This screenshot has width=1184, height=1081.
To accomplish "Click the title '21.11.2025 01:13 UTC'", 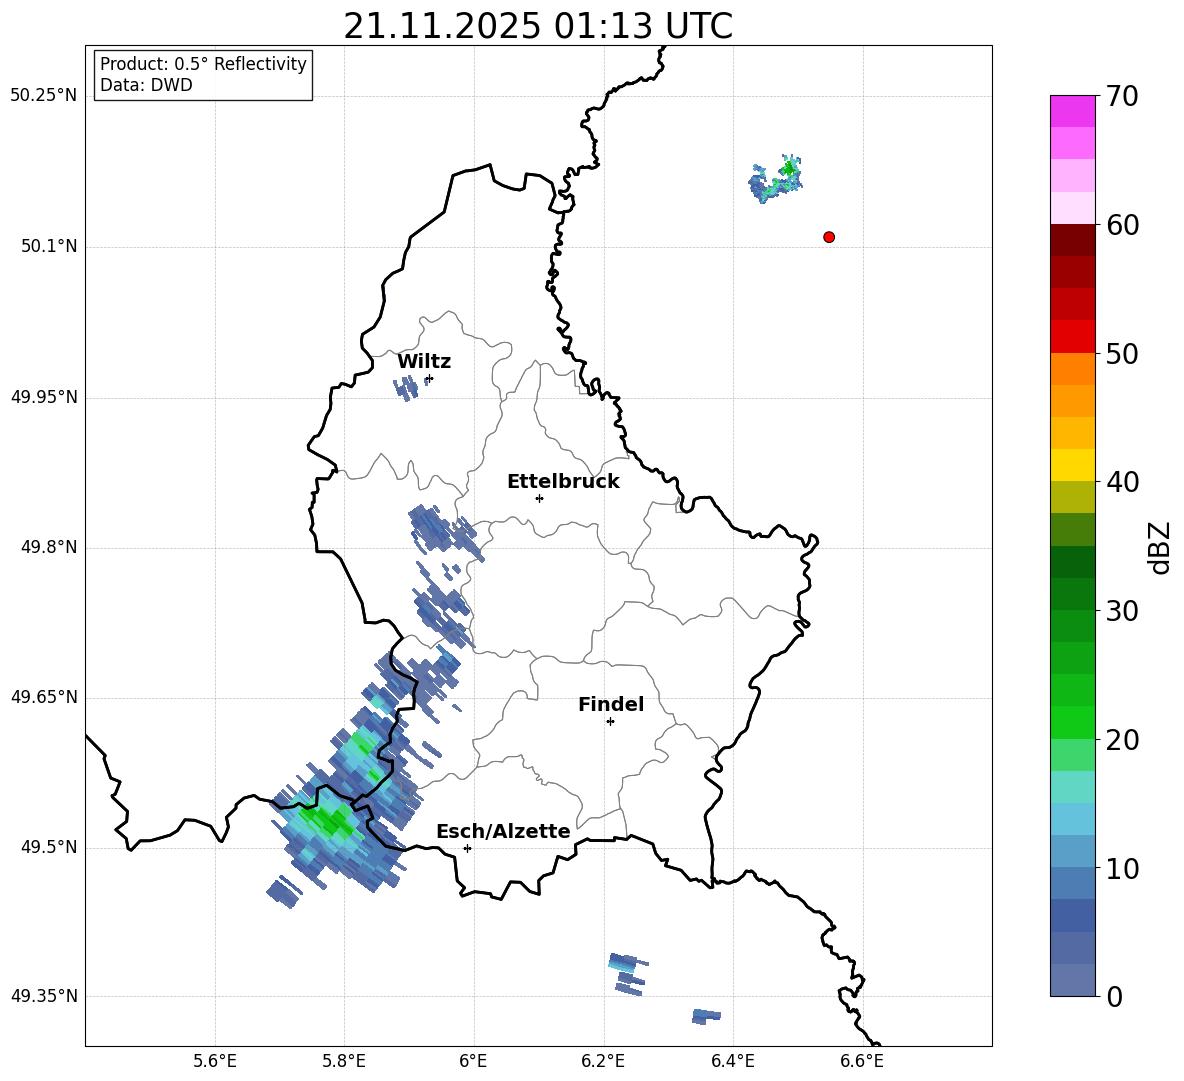I will click(x=538, y=26).
